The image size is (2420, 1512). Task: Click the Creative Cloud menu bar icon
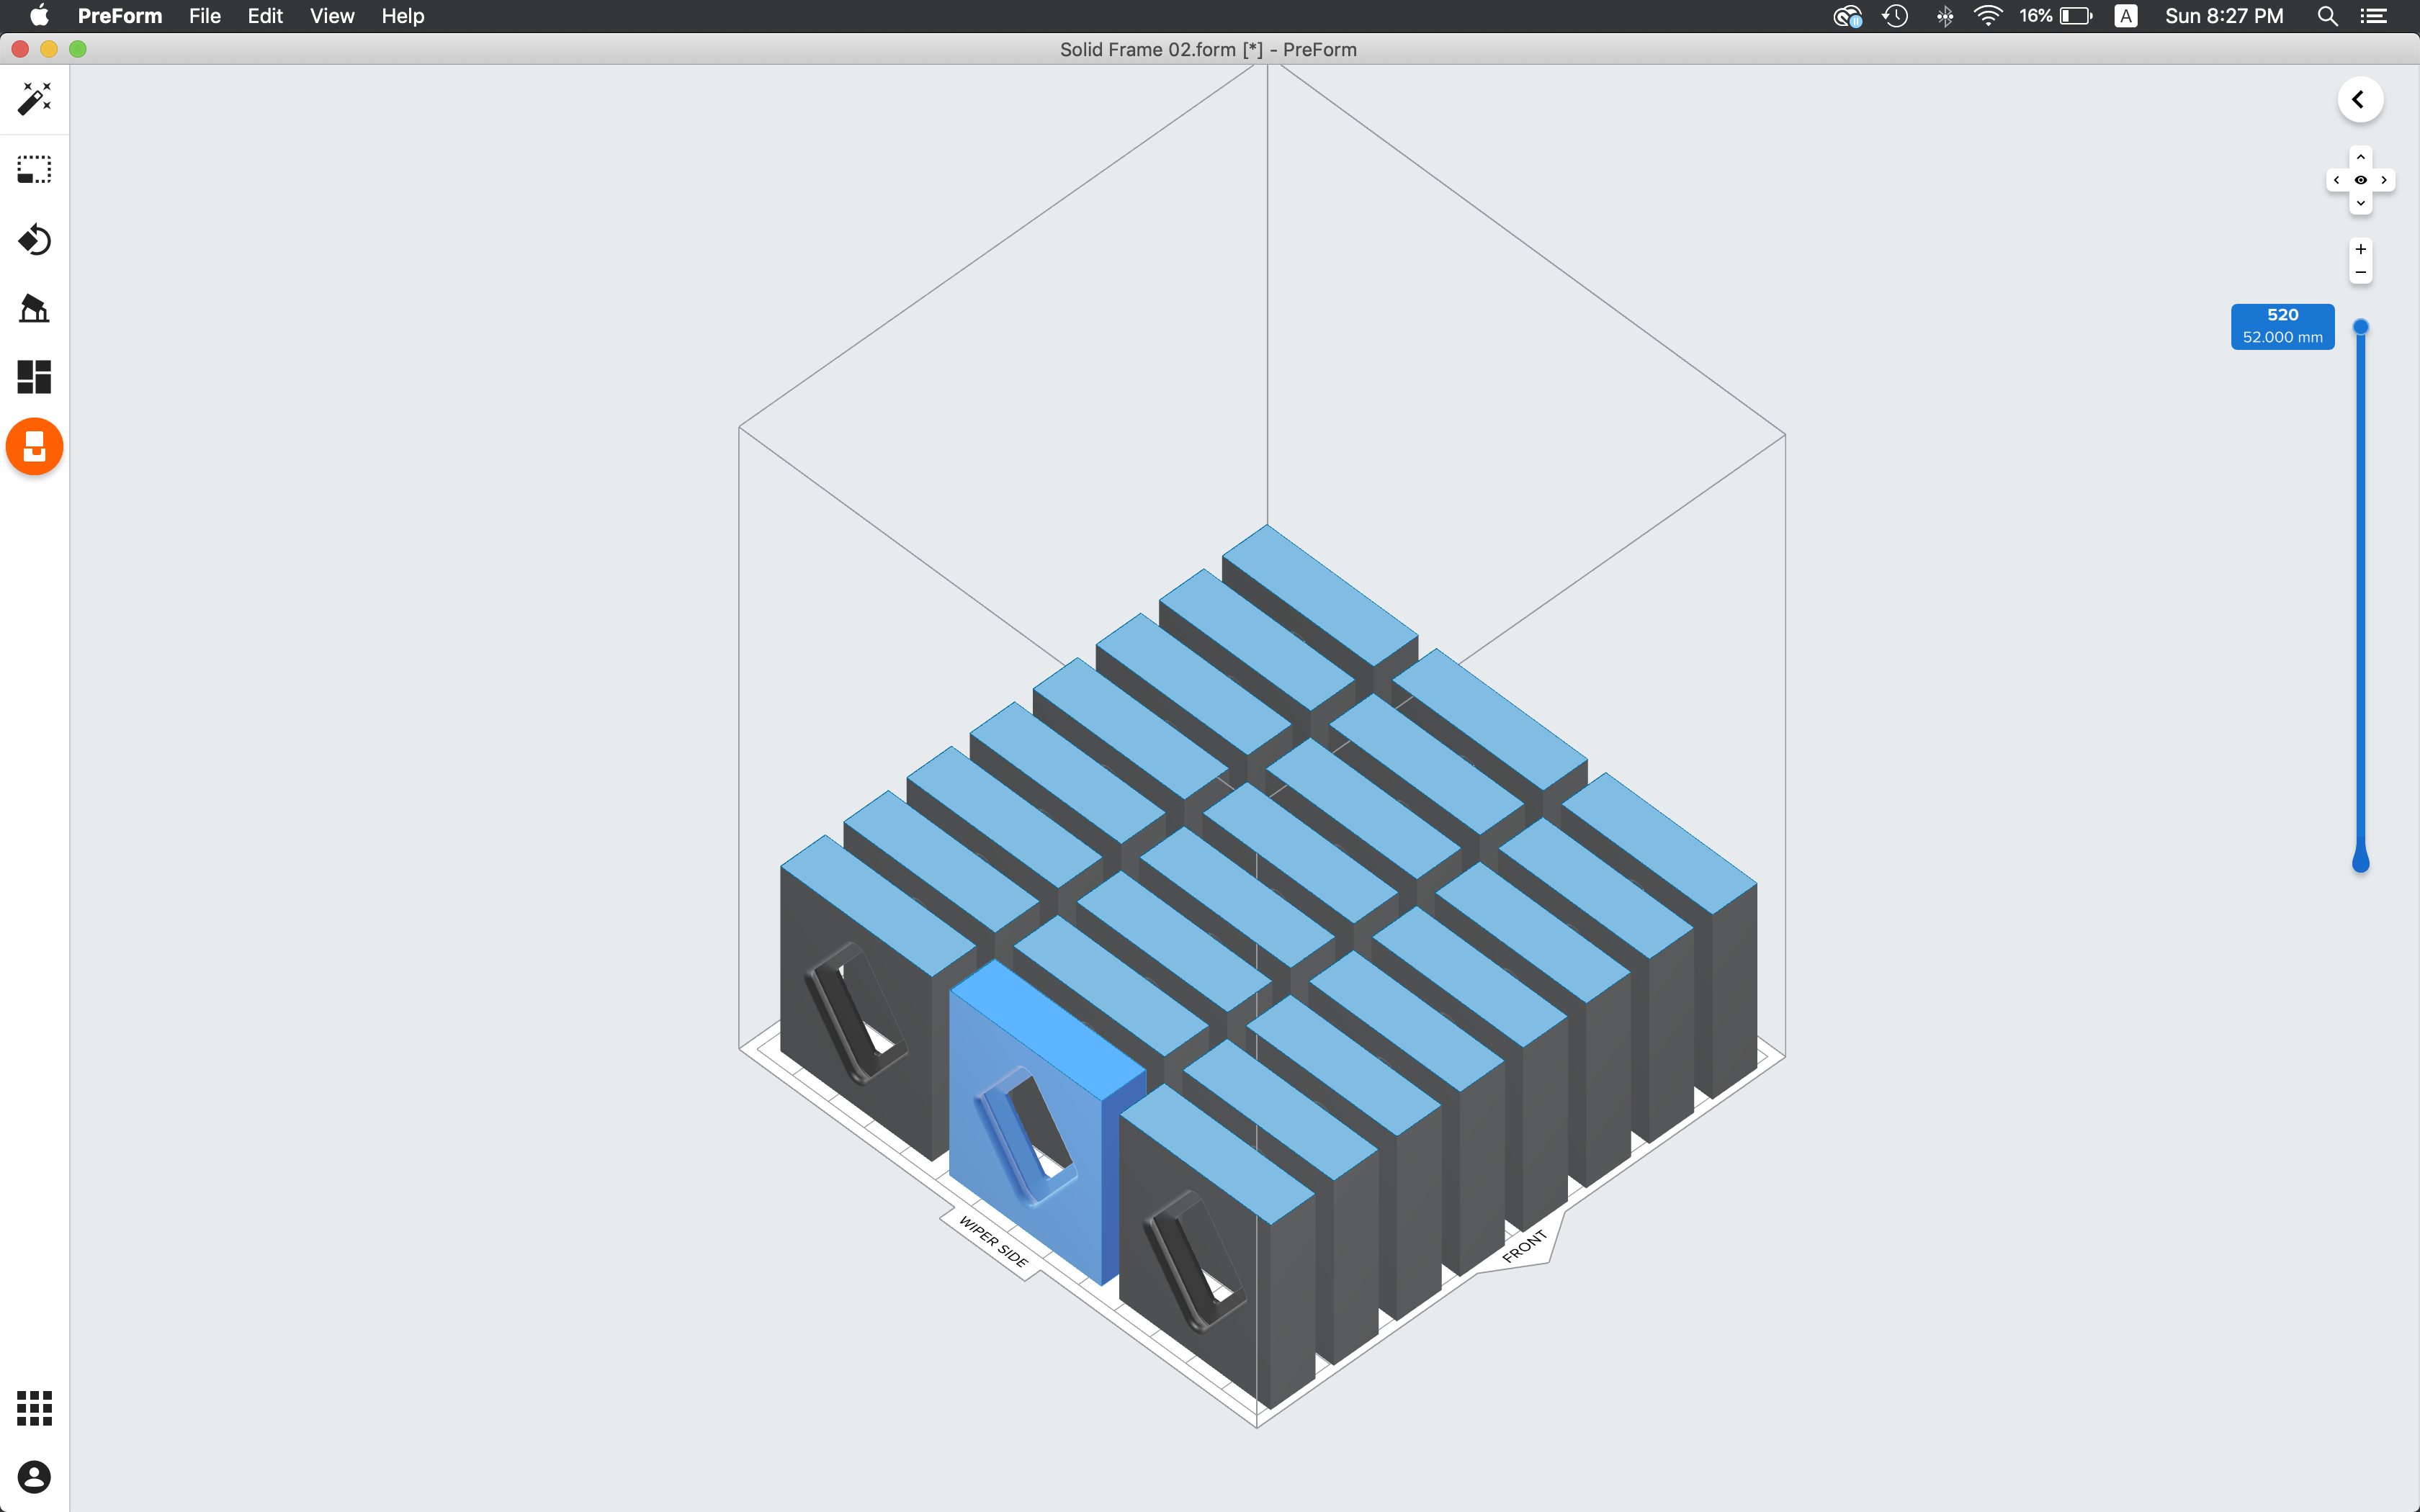click(1847, 16)
